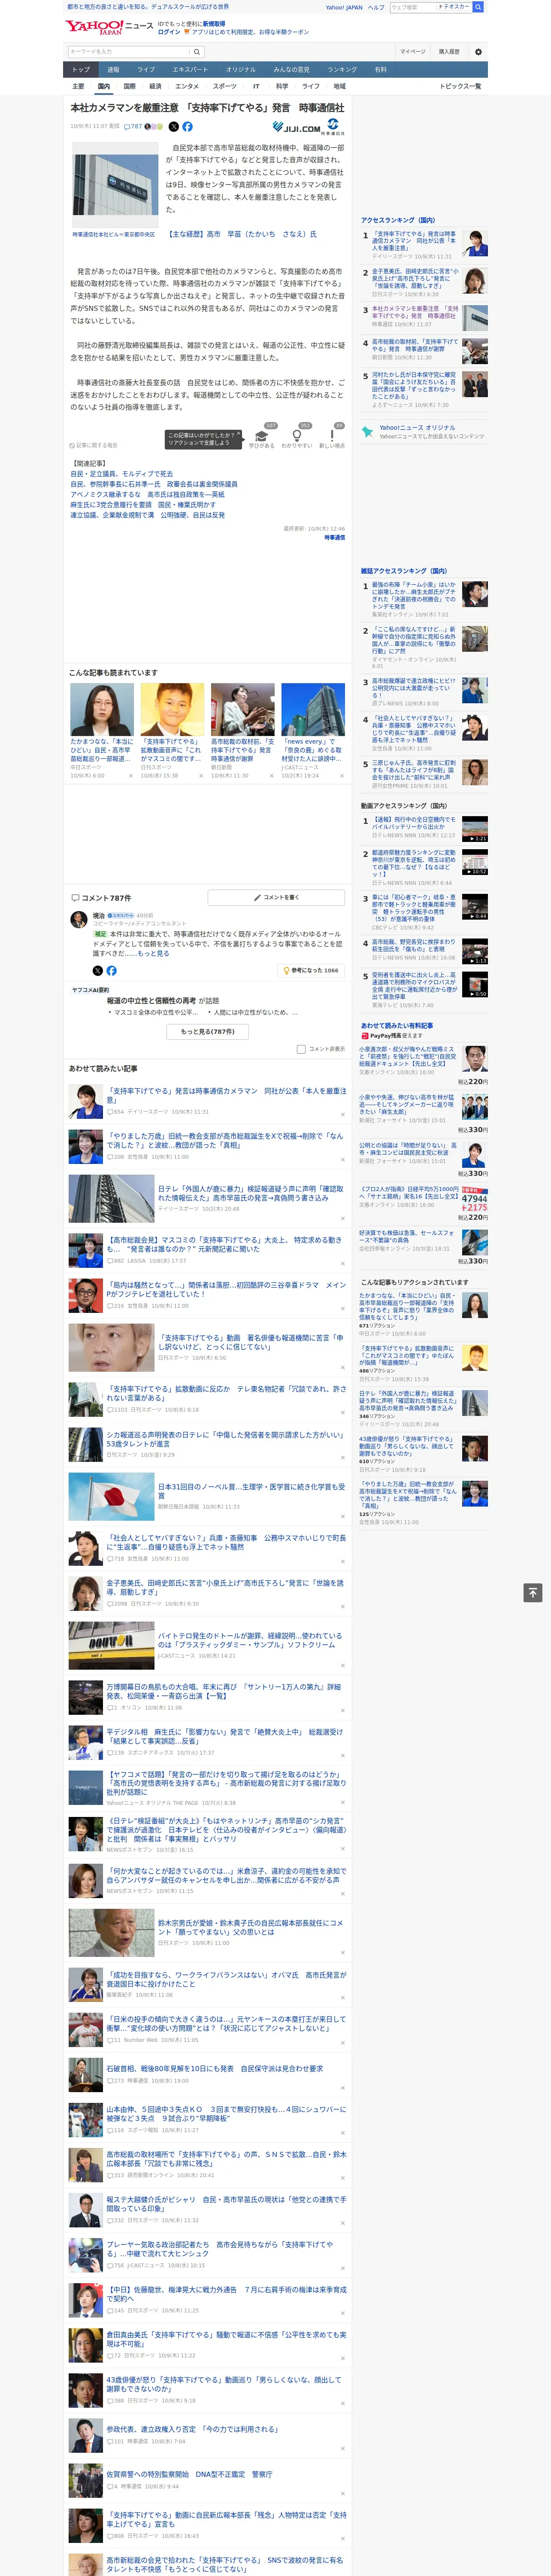
Task: Open the 【主な経歴】高市 早苗 link
Action: (x=242, y=233)
